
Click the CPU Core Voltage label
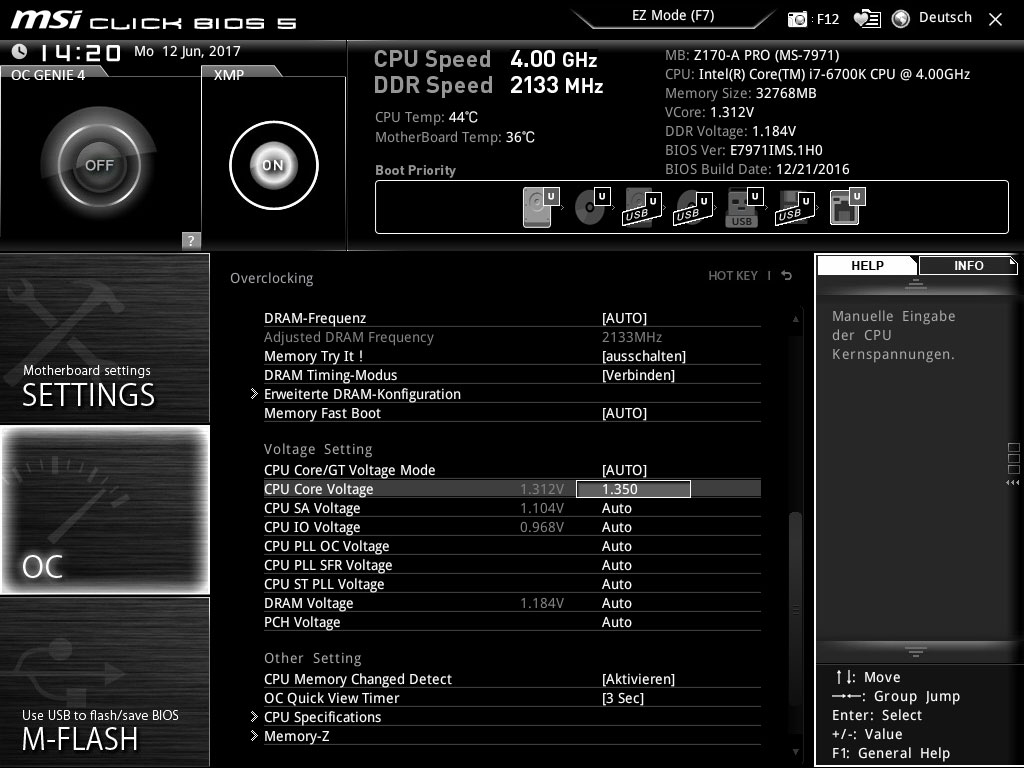(318, 488)
